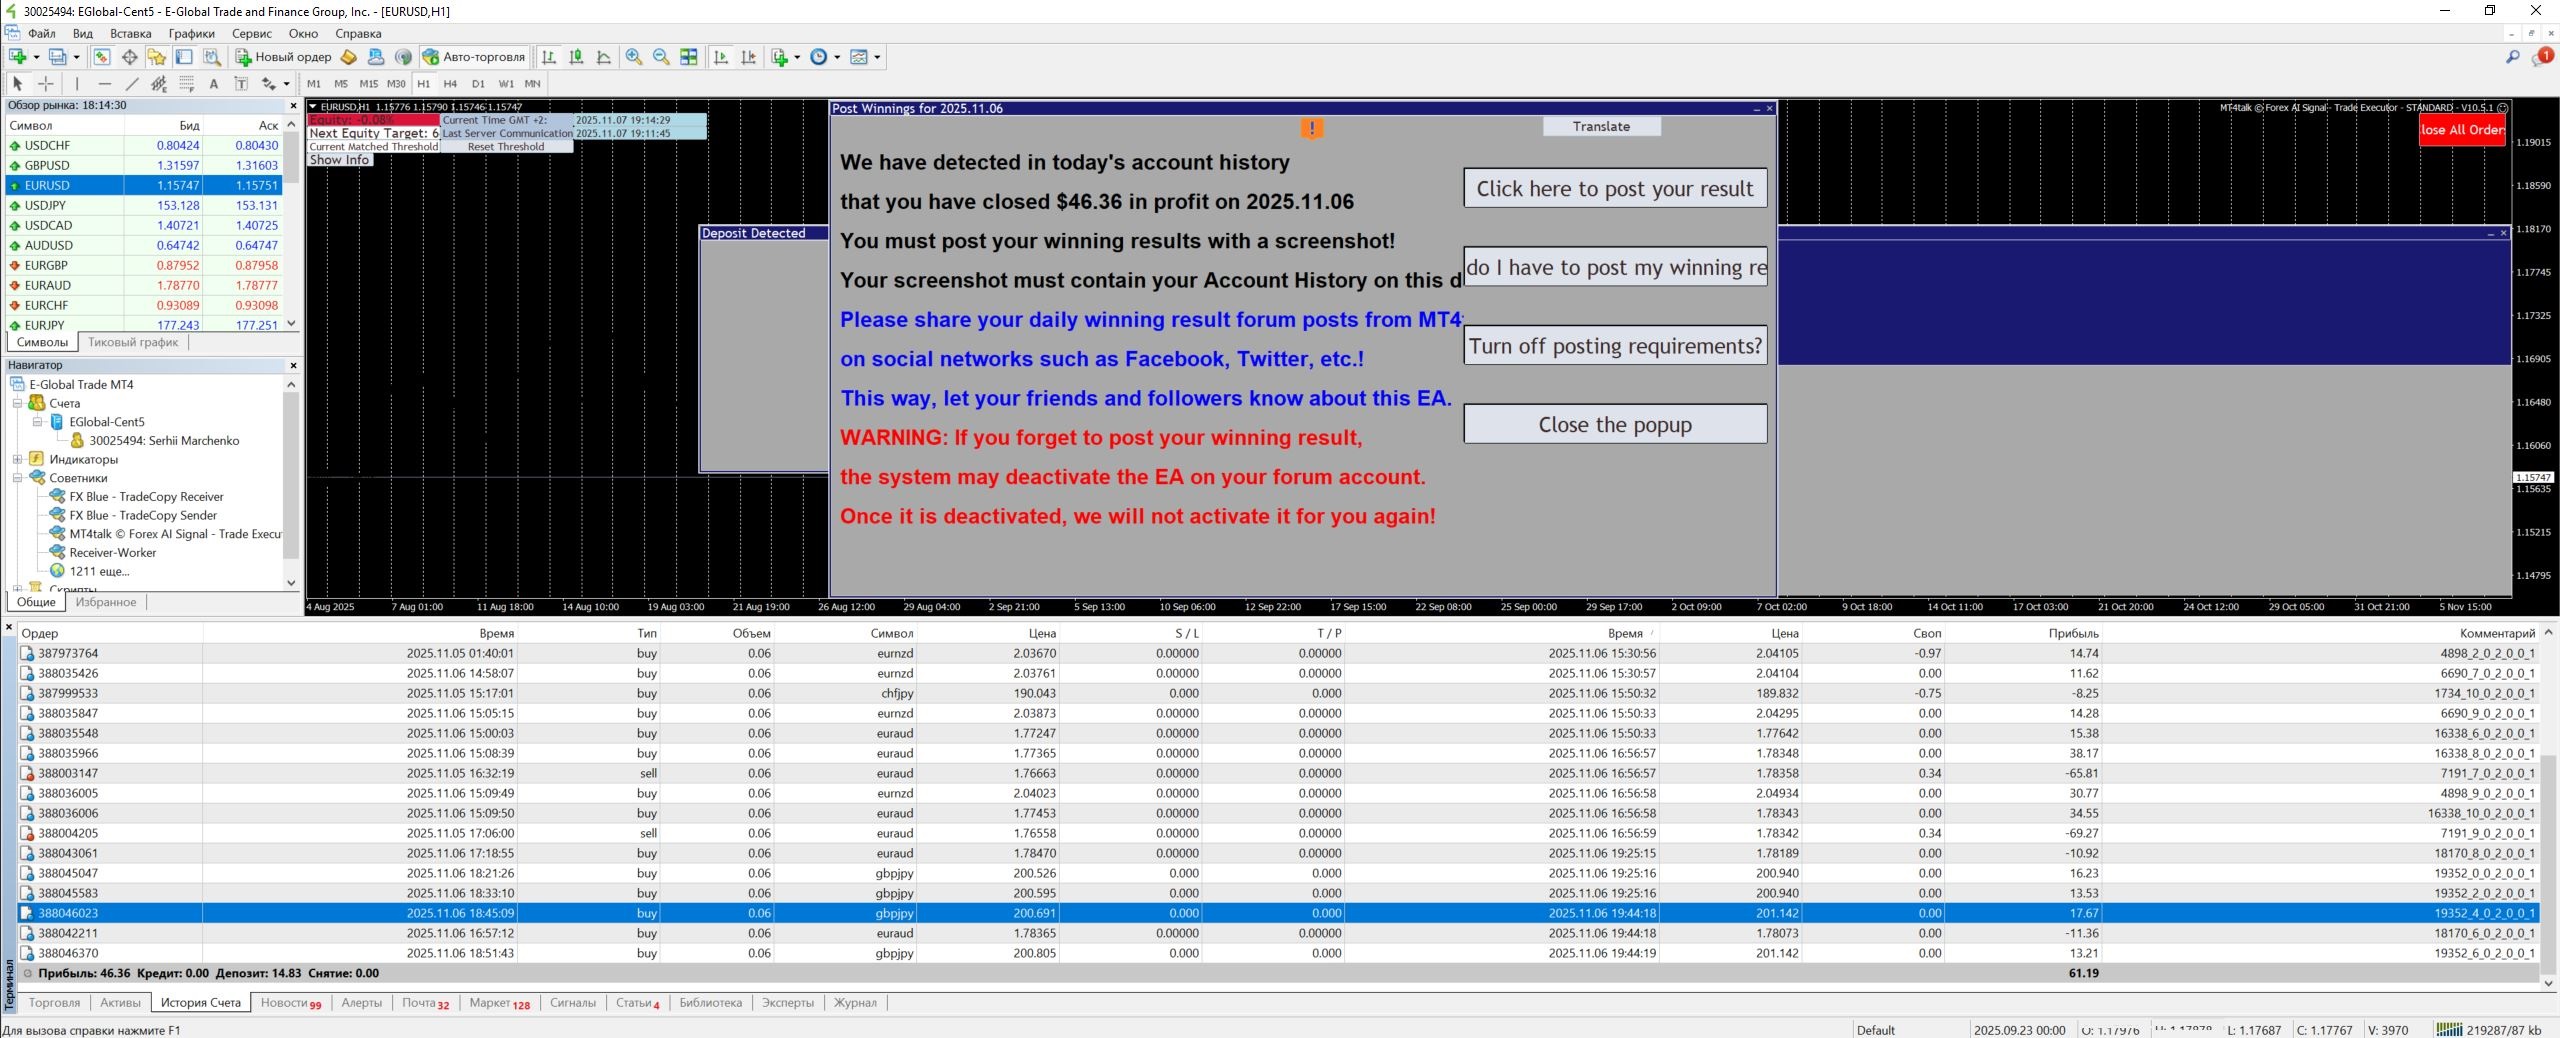Expand the Индикаторы tree node
Image resolution: width=2560 pixels, height=1038 pixels.
click(17, 459)
